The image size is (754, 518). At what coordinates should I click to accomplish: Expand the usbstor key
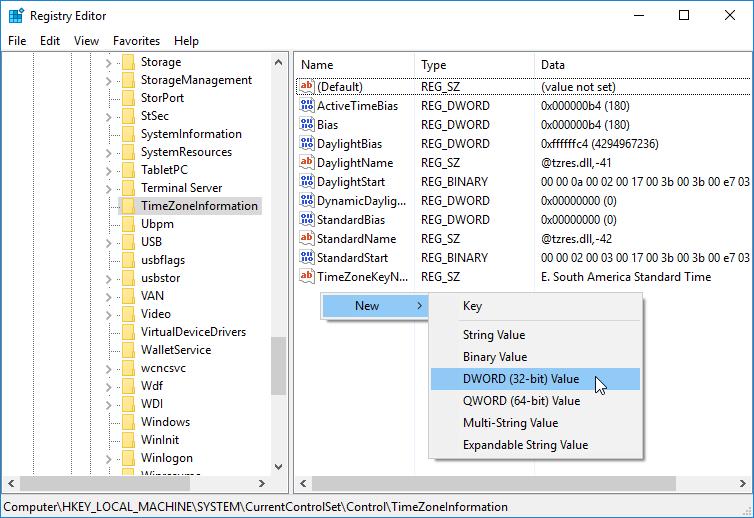coord(109,279)
